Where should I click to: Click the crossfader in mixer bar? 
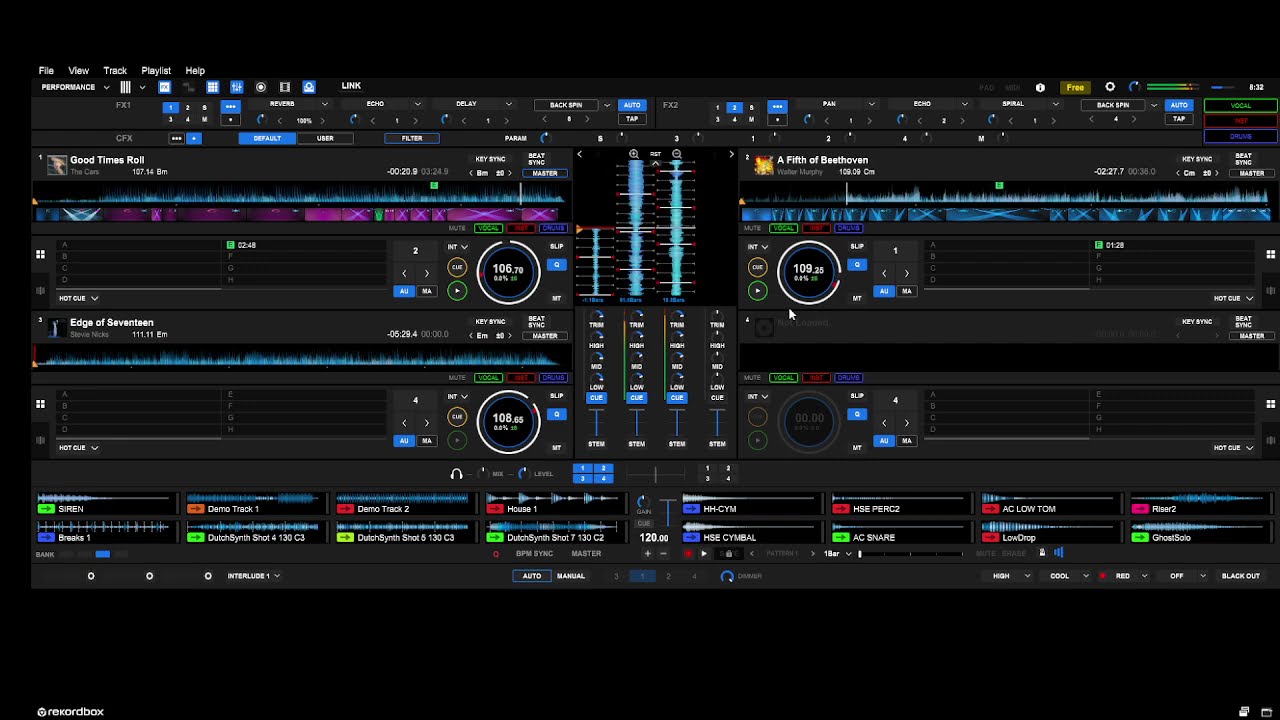(656, 474)
